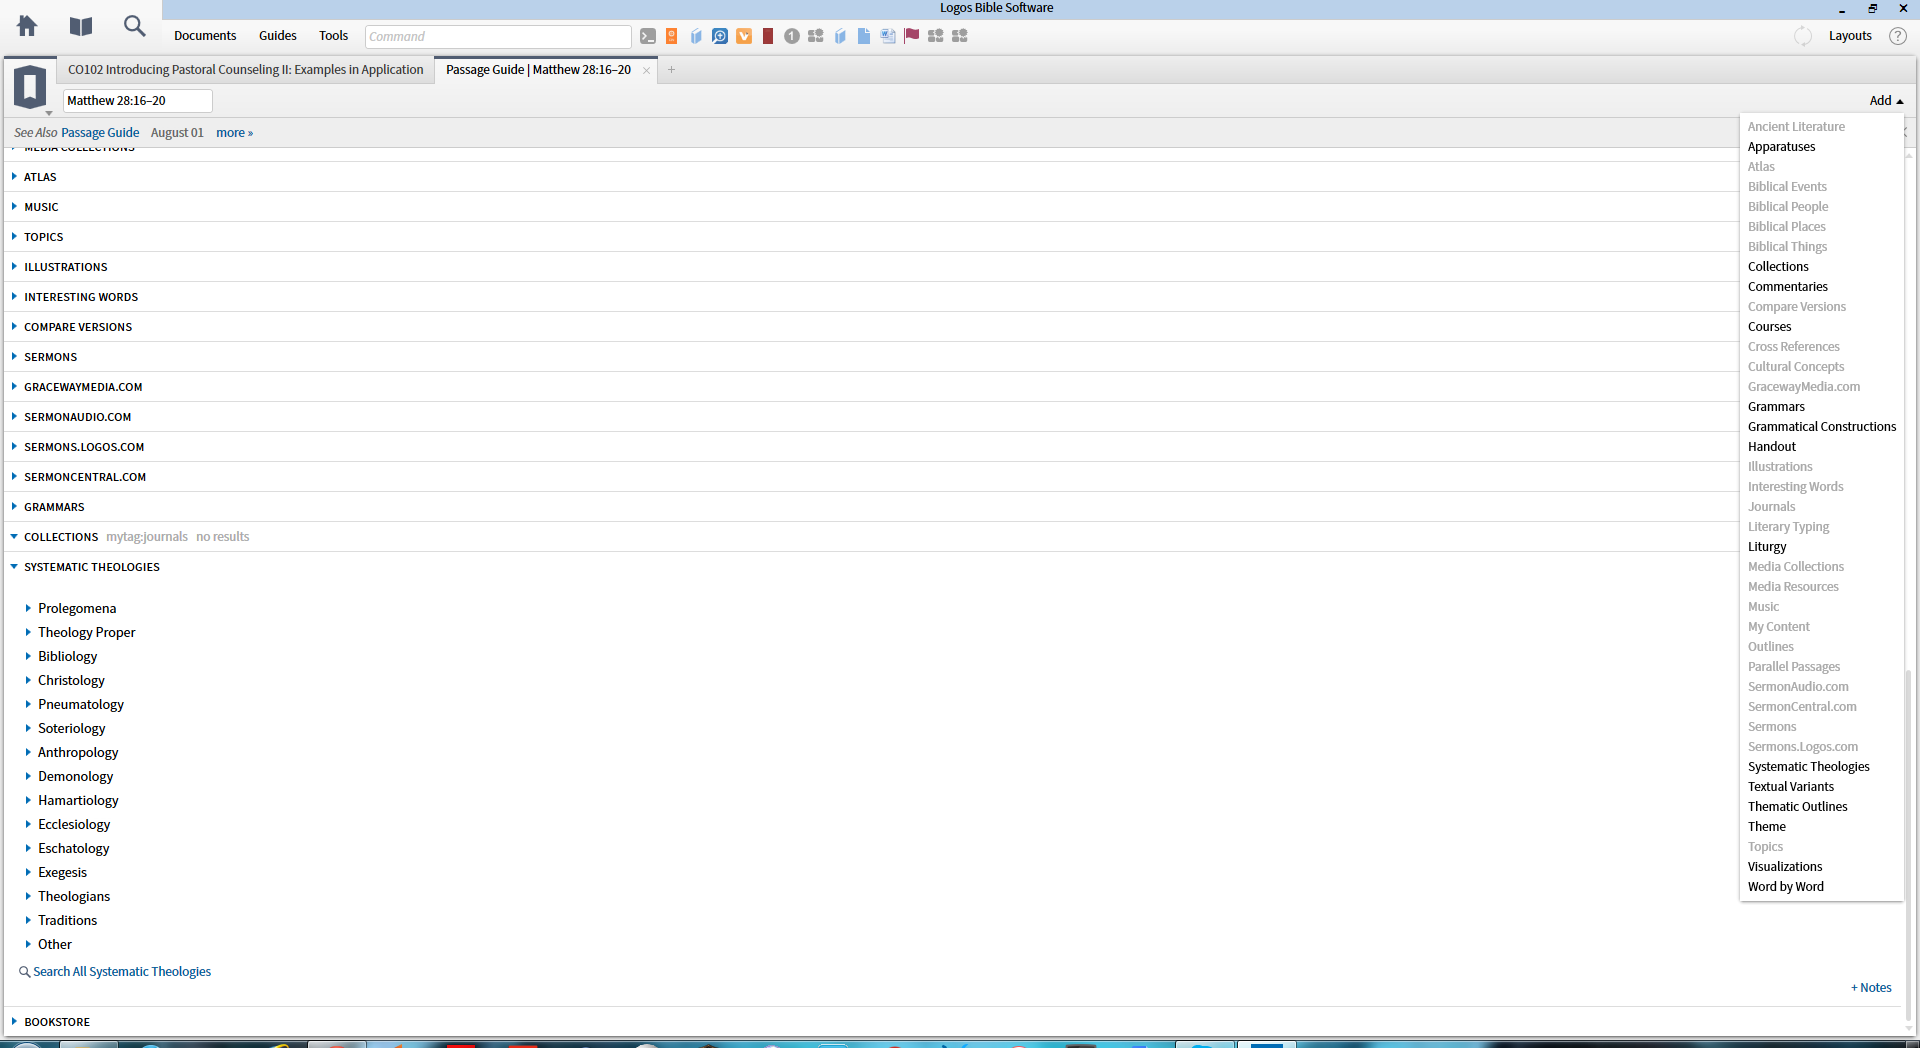Select Textual Variants from the Add menu
The image size is (1920, 1048).
pyautogui.click(x=1790, y=787)
